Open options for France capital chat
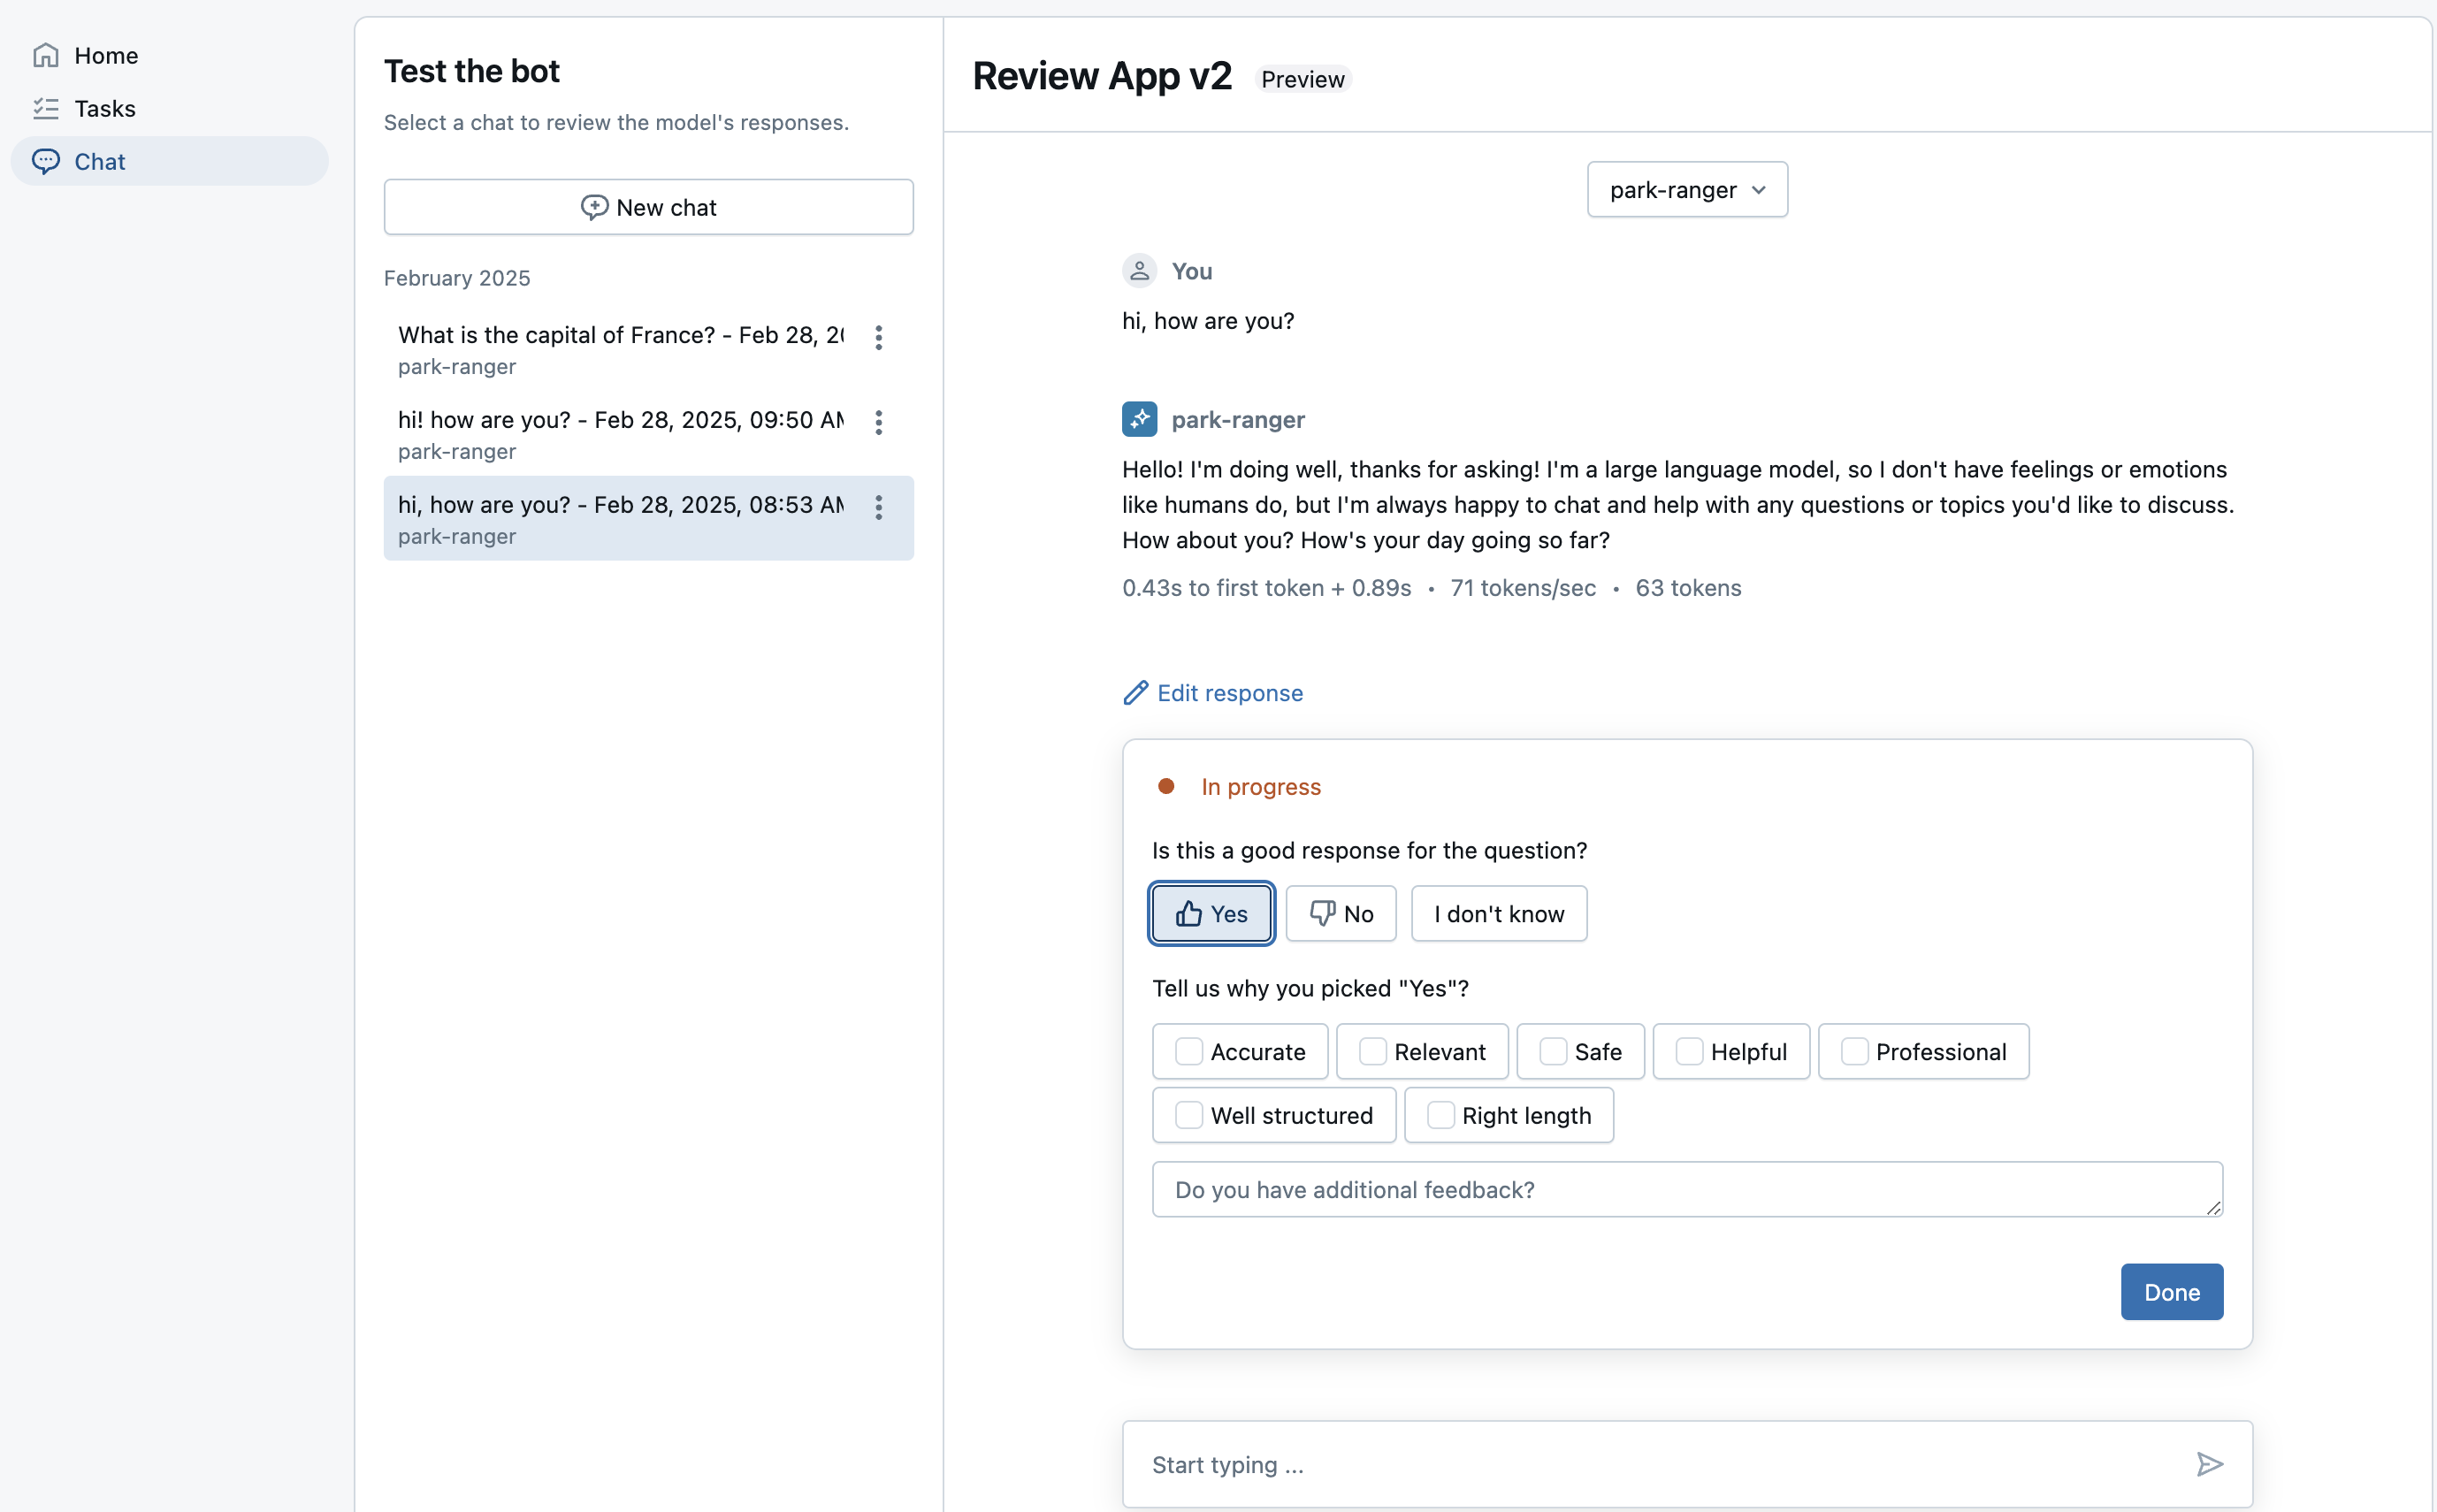 click(x=878, y=337)
